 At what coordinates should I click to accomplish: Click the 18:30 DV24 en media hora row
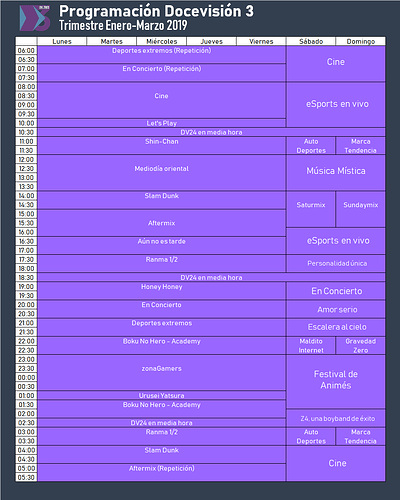(x=211, y=277)
